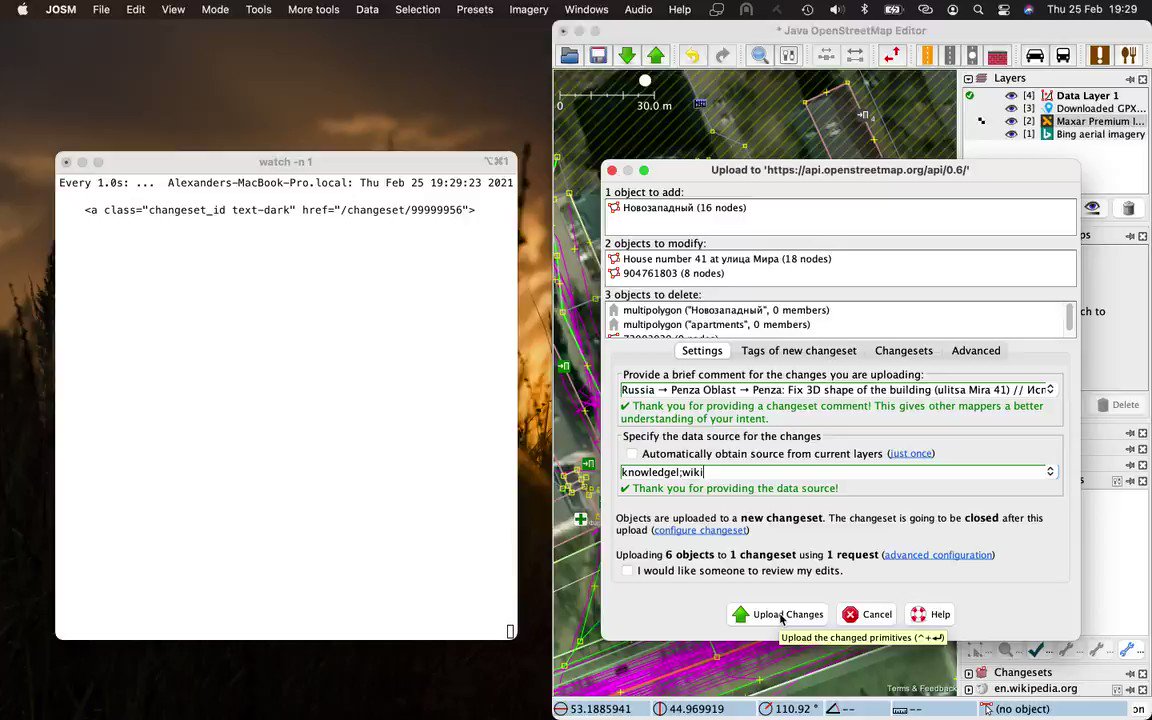Click the data source input field
1152x720 pixels.
(x=832, y=472)
